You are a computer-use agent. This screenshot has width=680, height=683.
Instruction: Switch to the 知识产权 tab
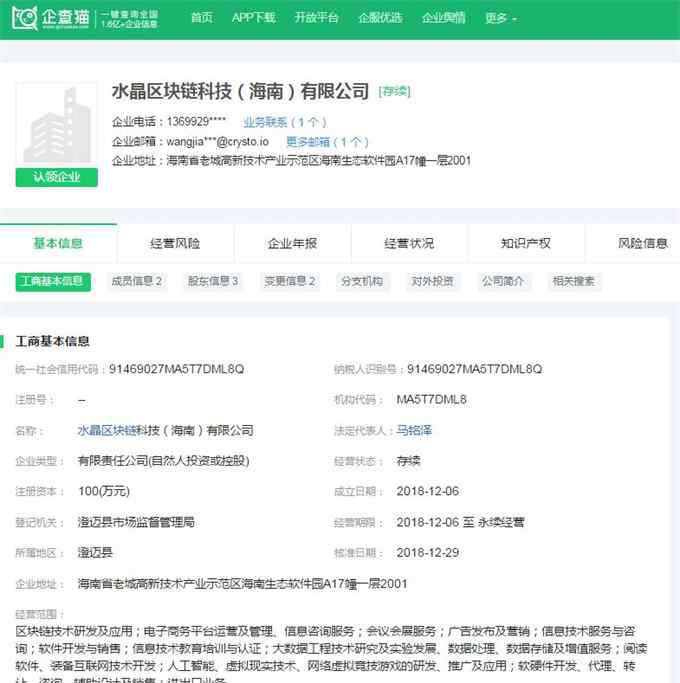click(x=526, y=243)
